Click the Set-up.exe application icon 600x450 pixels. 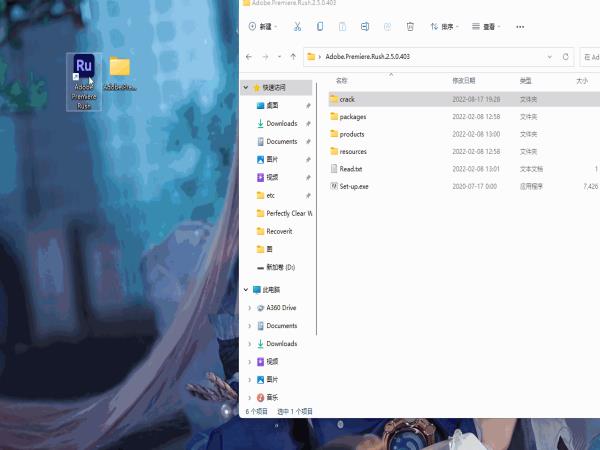334,186
